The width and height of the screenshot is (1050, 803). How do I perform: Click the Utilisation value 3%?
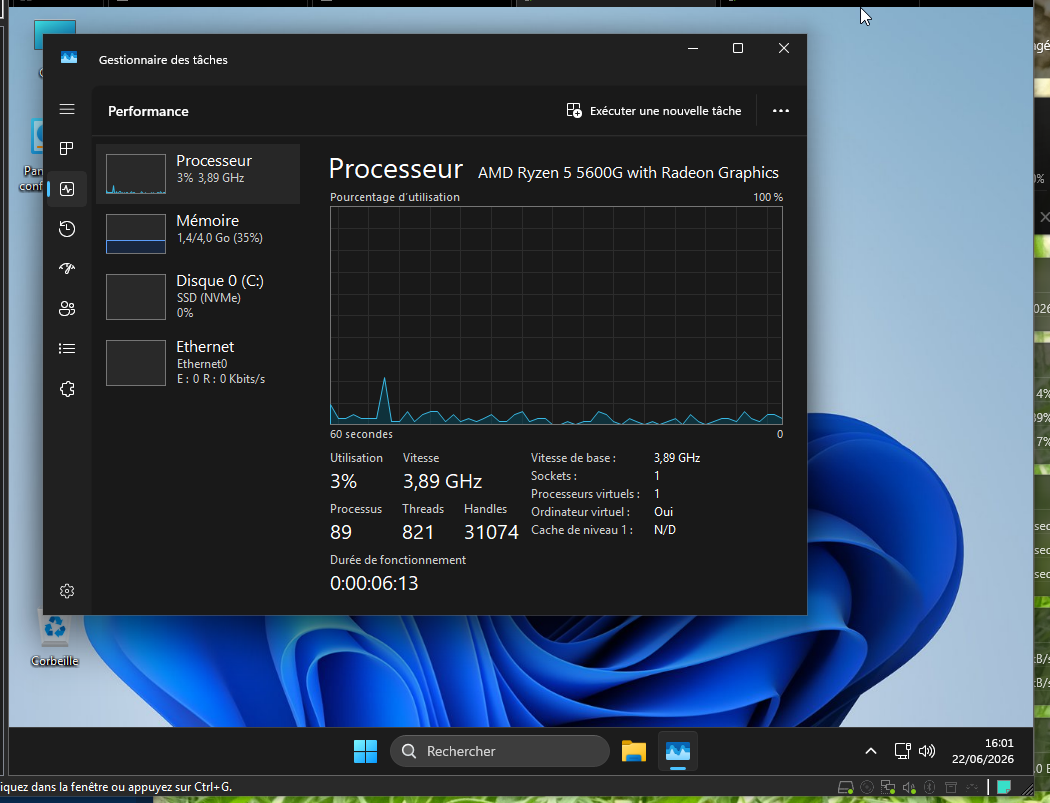pyautogui.click(x=344, y=482)
